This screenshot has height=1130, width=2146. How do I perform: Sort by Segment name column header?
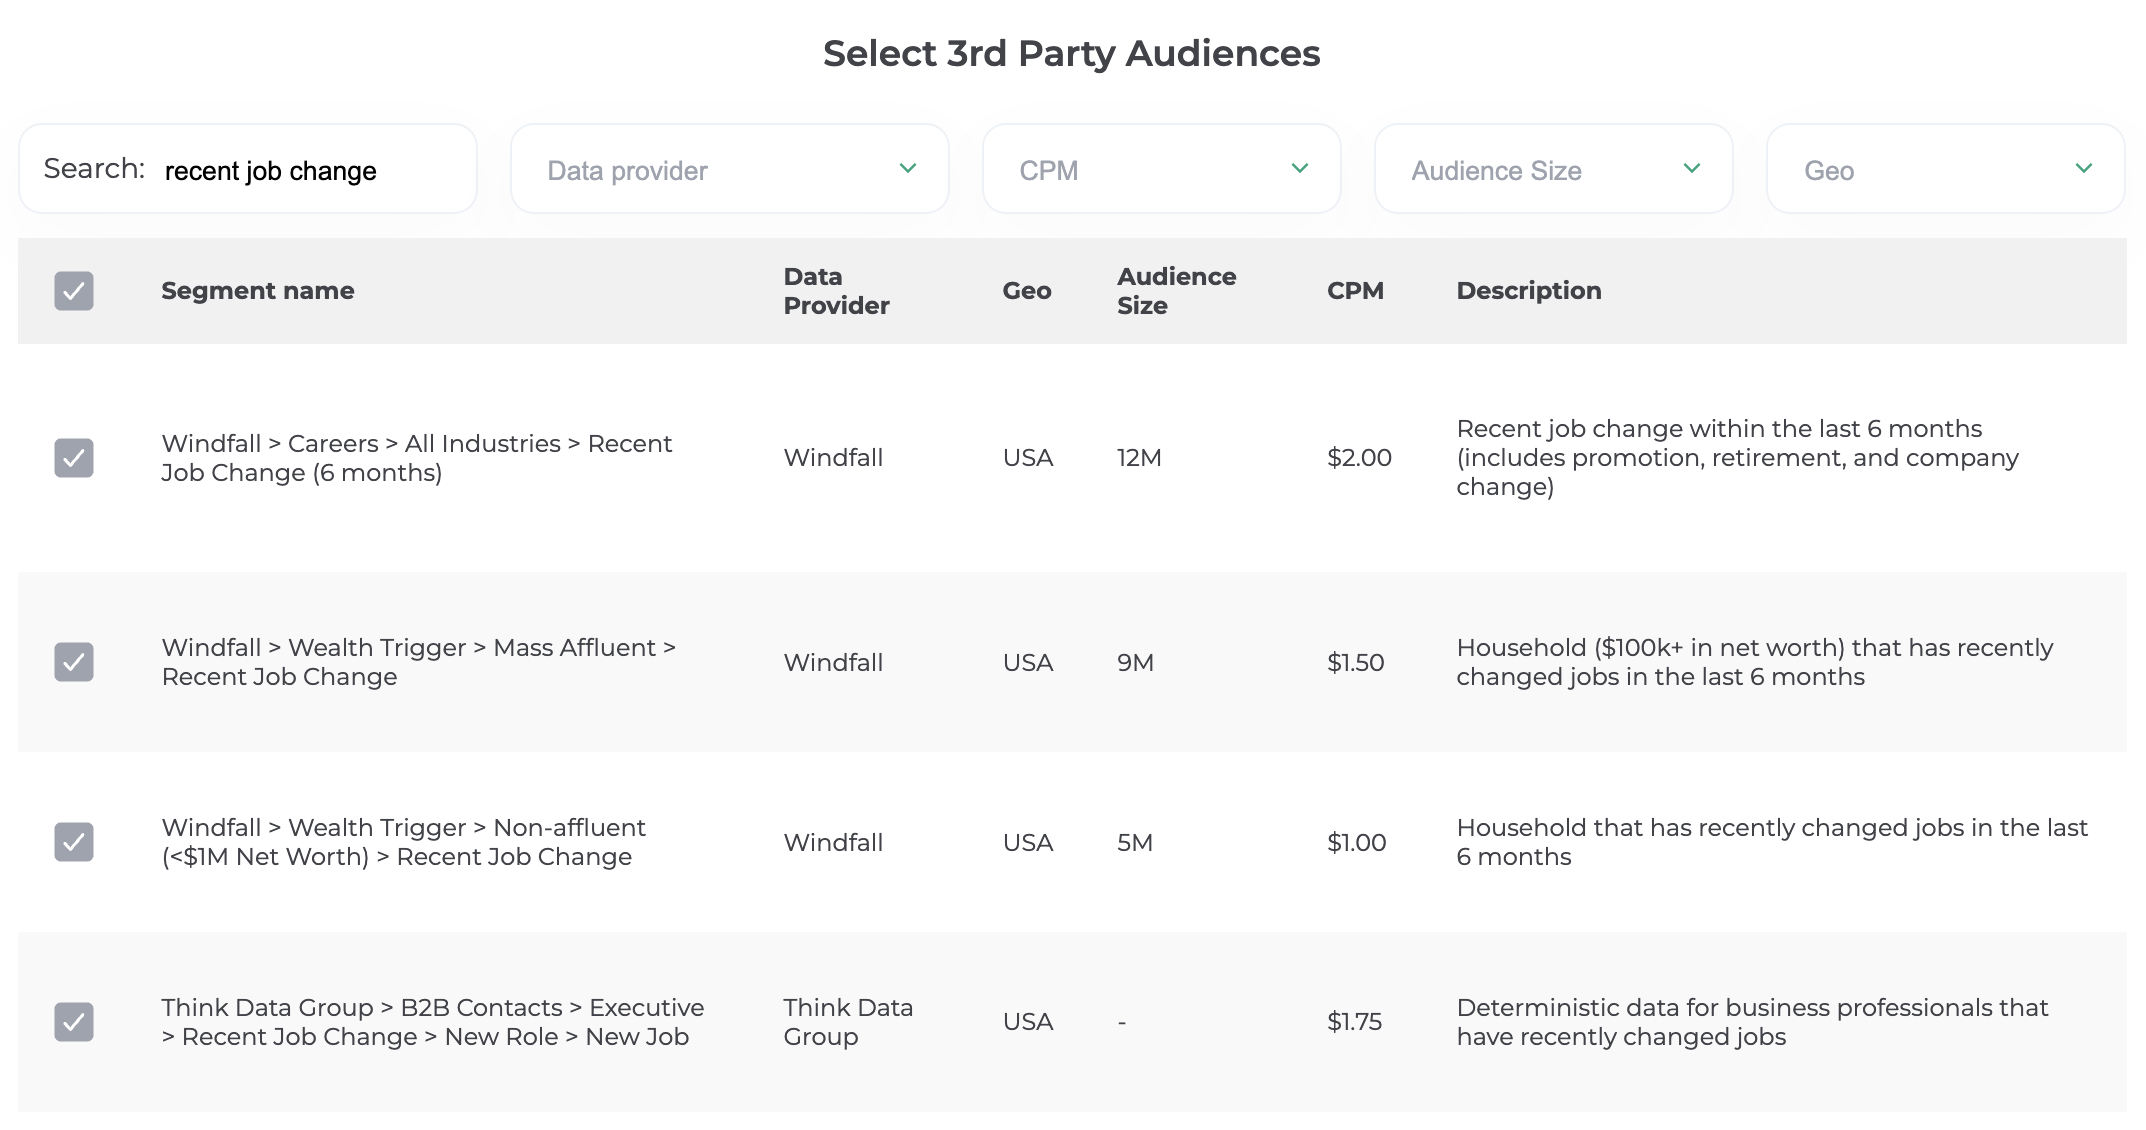(x=258, y=291)
